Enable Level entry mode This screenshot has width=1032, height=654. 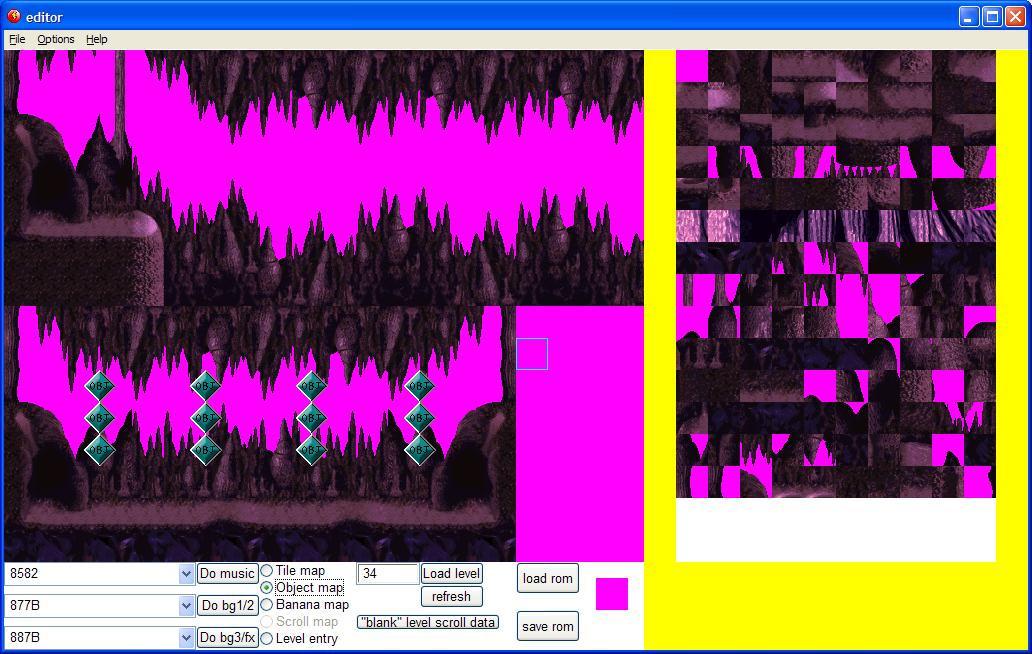pos(266,638)
